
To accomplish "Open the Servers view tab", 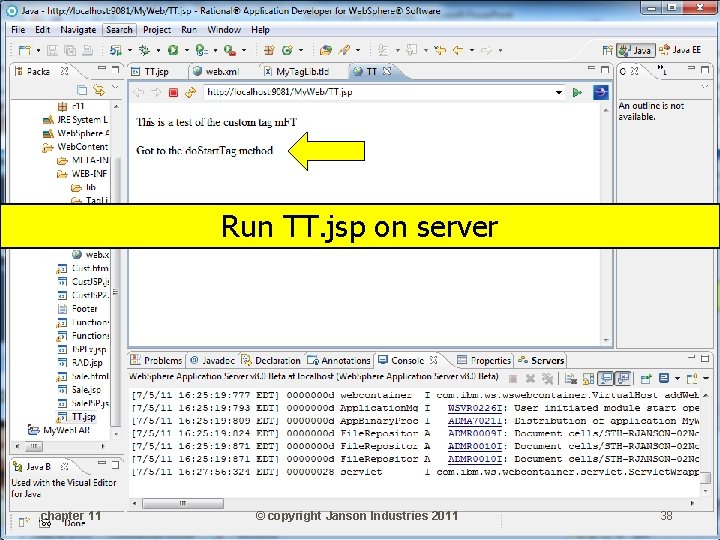I will (541, 360).
